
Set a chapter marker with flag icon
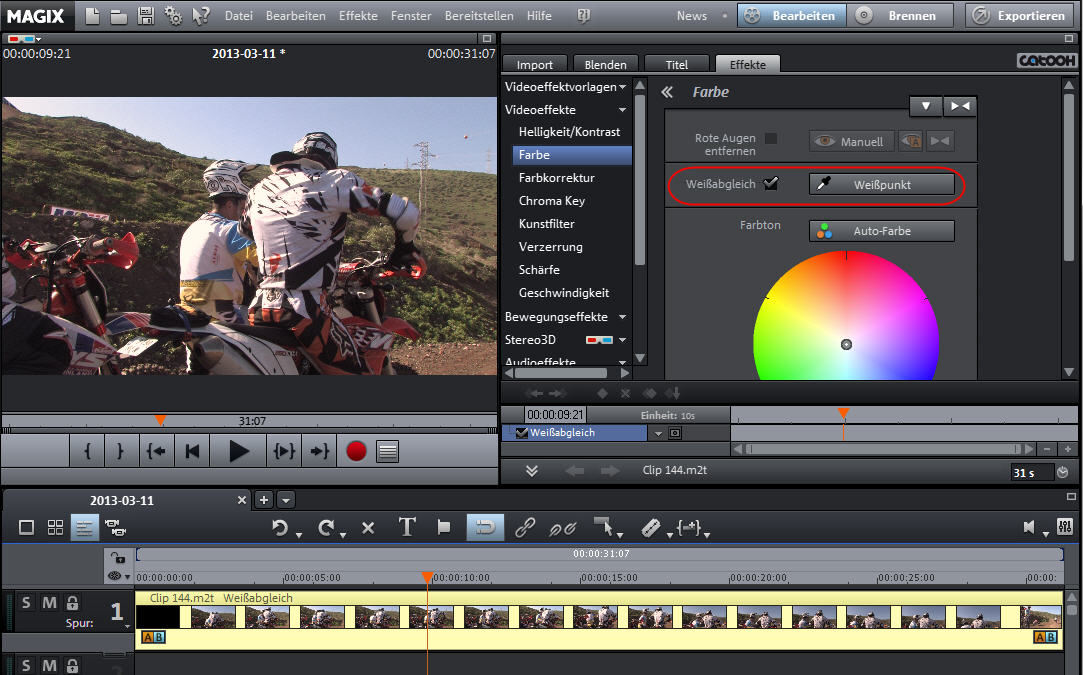[444, 528]
